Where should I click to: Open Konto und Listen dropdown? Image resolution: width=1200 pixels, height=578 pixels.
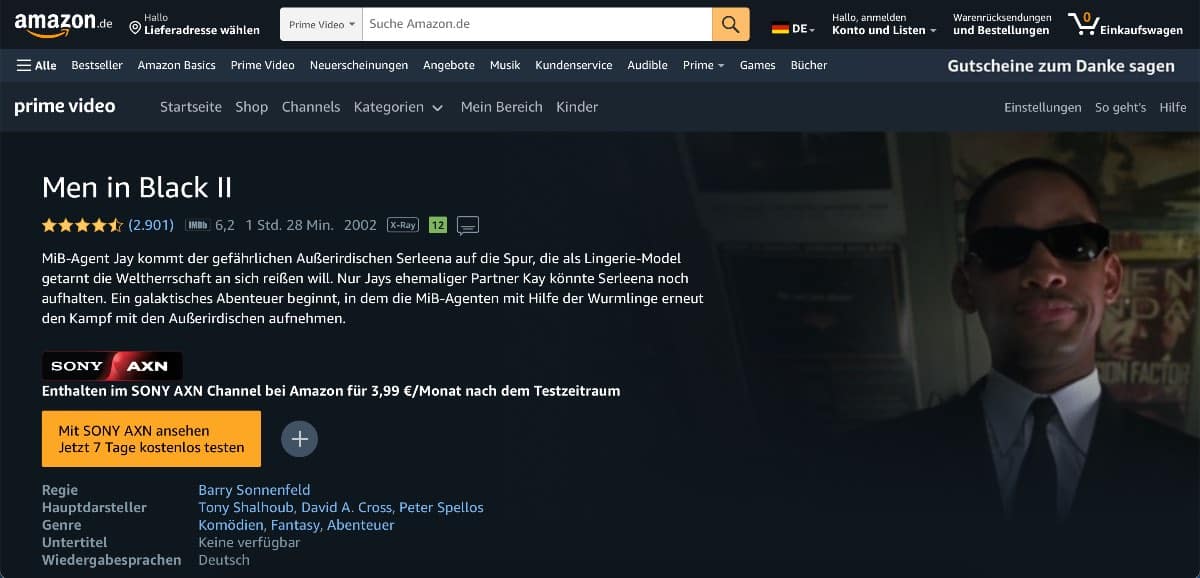pyautogui.click(x=884, y=24)
